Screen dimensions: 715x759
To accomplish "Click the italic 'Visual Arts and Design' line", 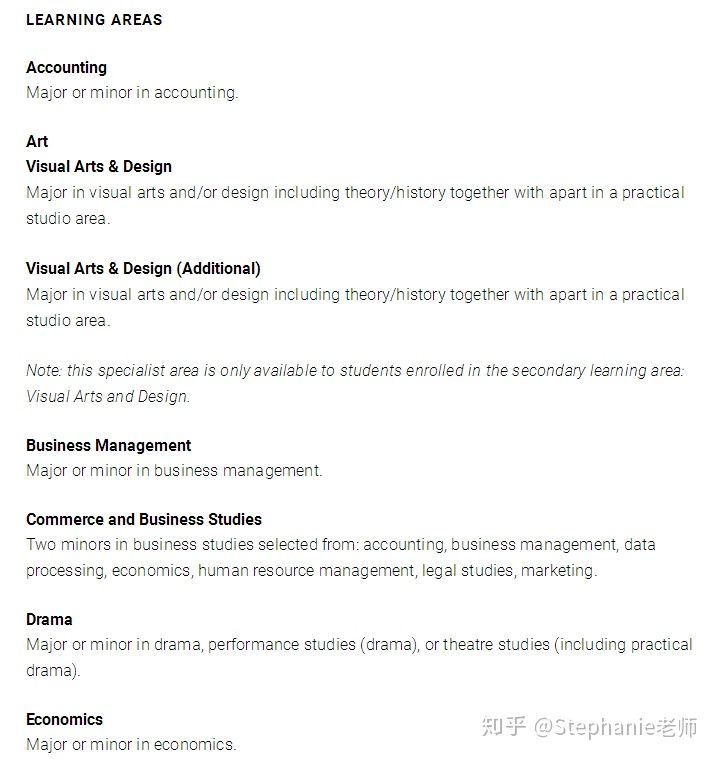I will coord(108,396).
